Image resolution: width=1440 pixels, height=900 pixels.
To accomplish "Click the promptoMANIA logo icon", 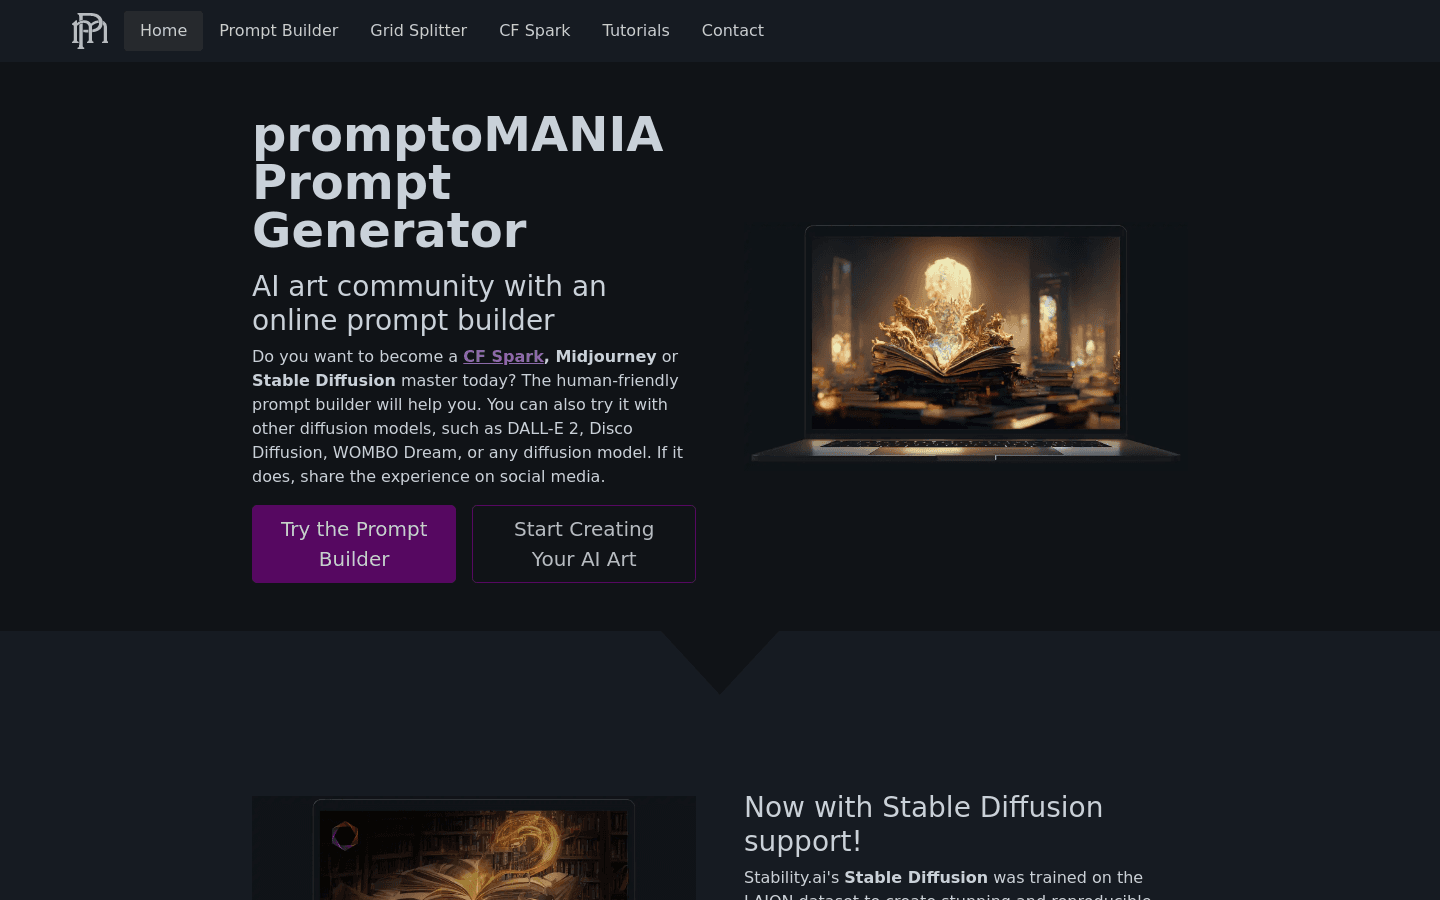I will pos(90,30).
